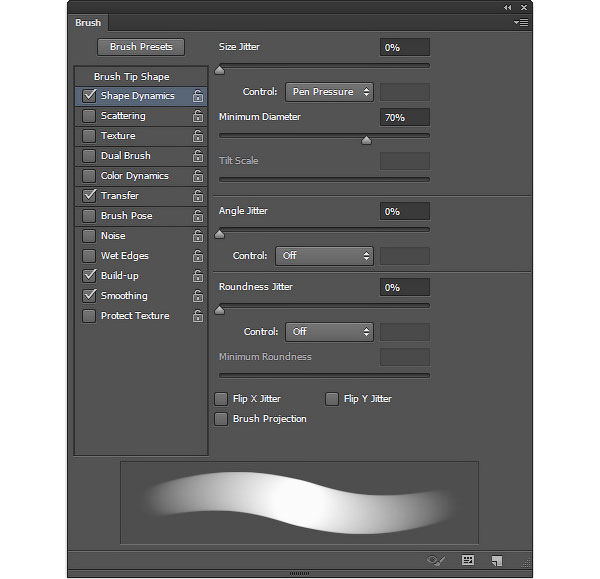Click the Brush Presets button
600x579 pixels.
(141, 47)
